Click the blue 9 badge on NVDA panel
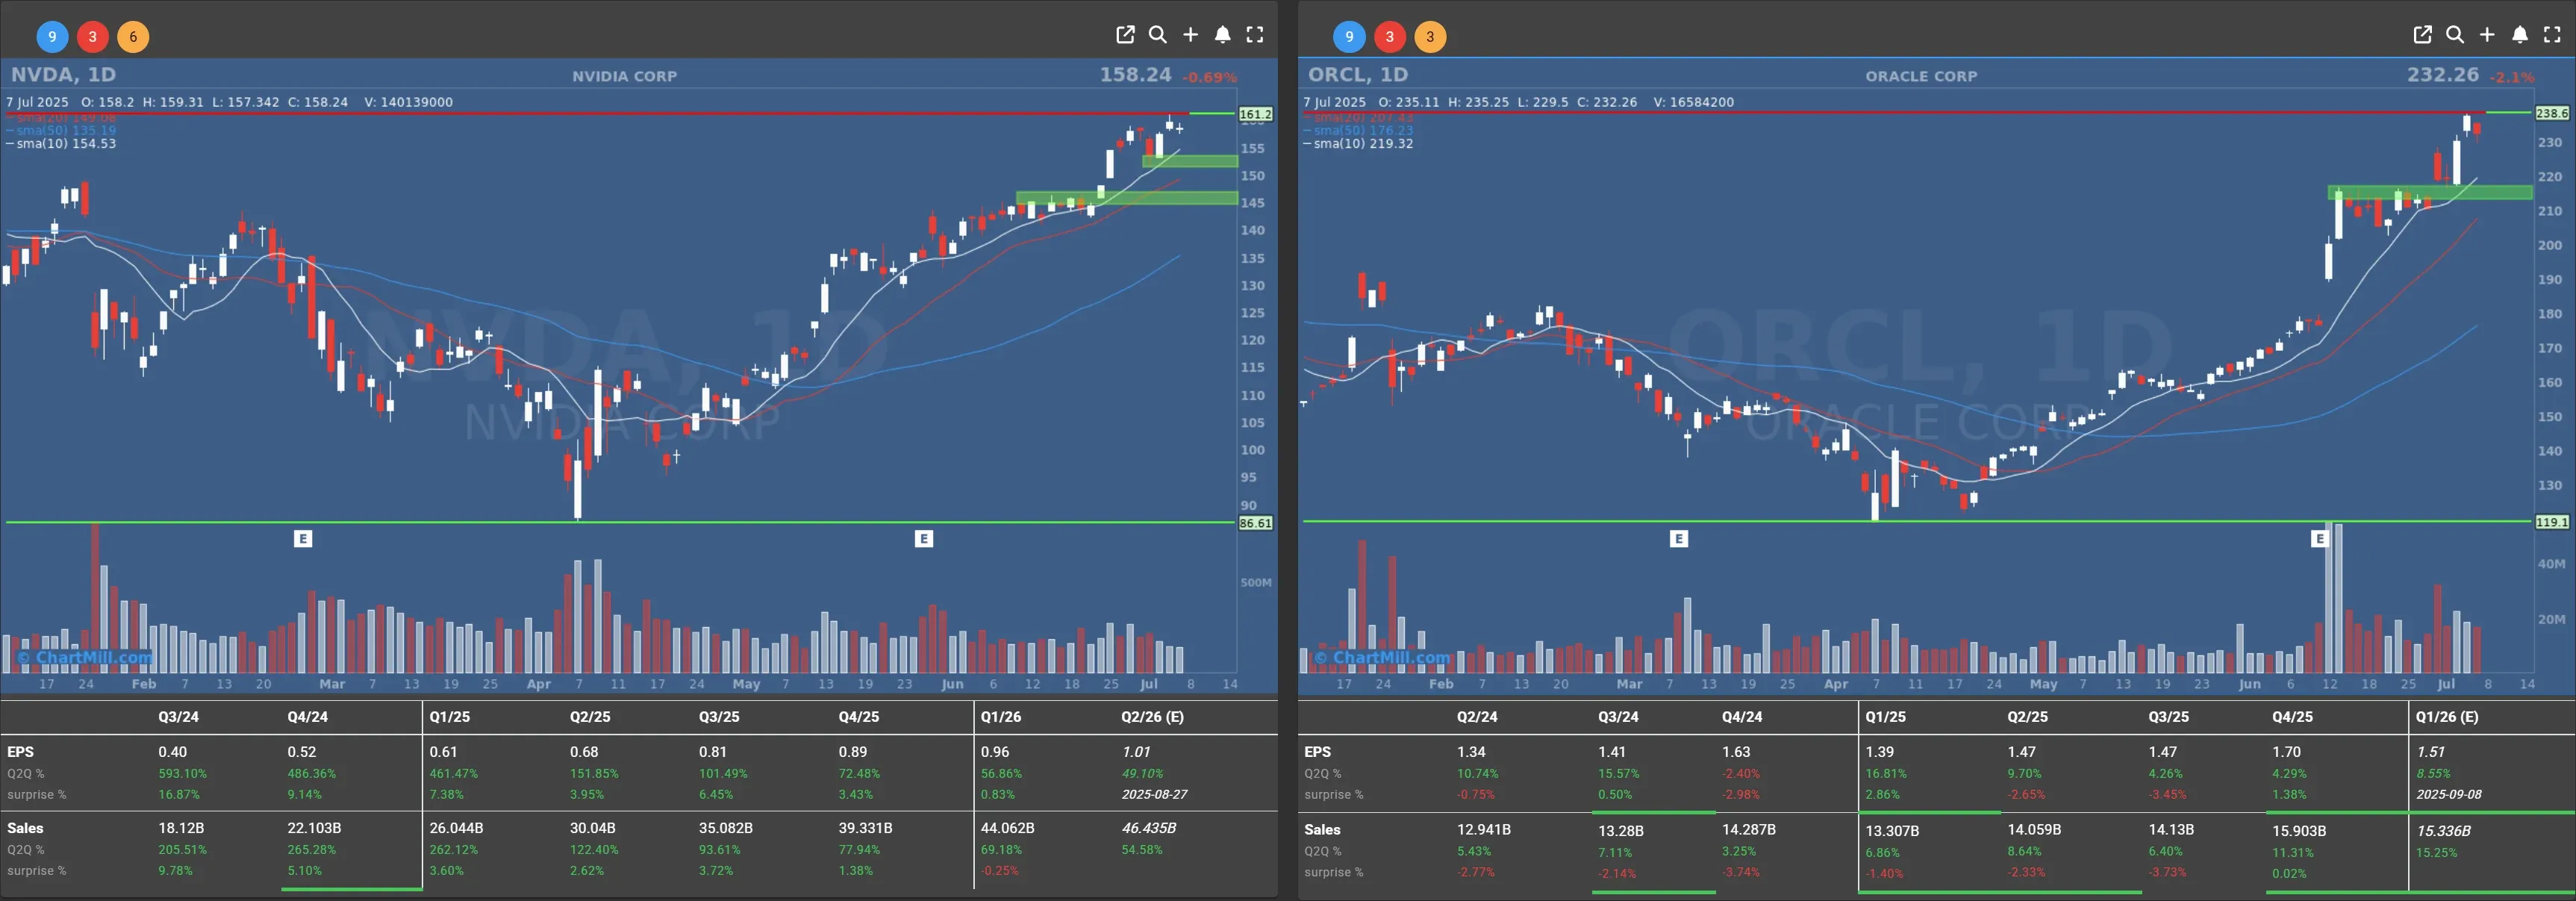Viewport: 2576px width, 901px height. pyautogui.click(x=52, y=37)
